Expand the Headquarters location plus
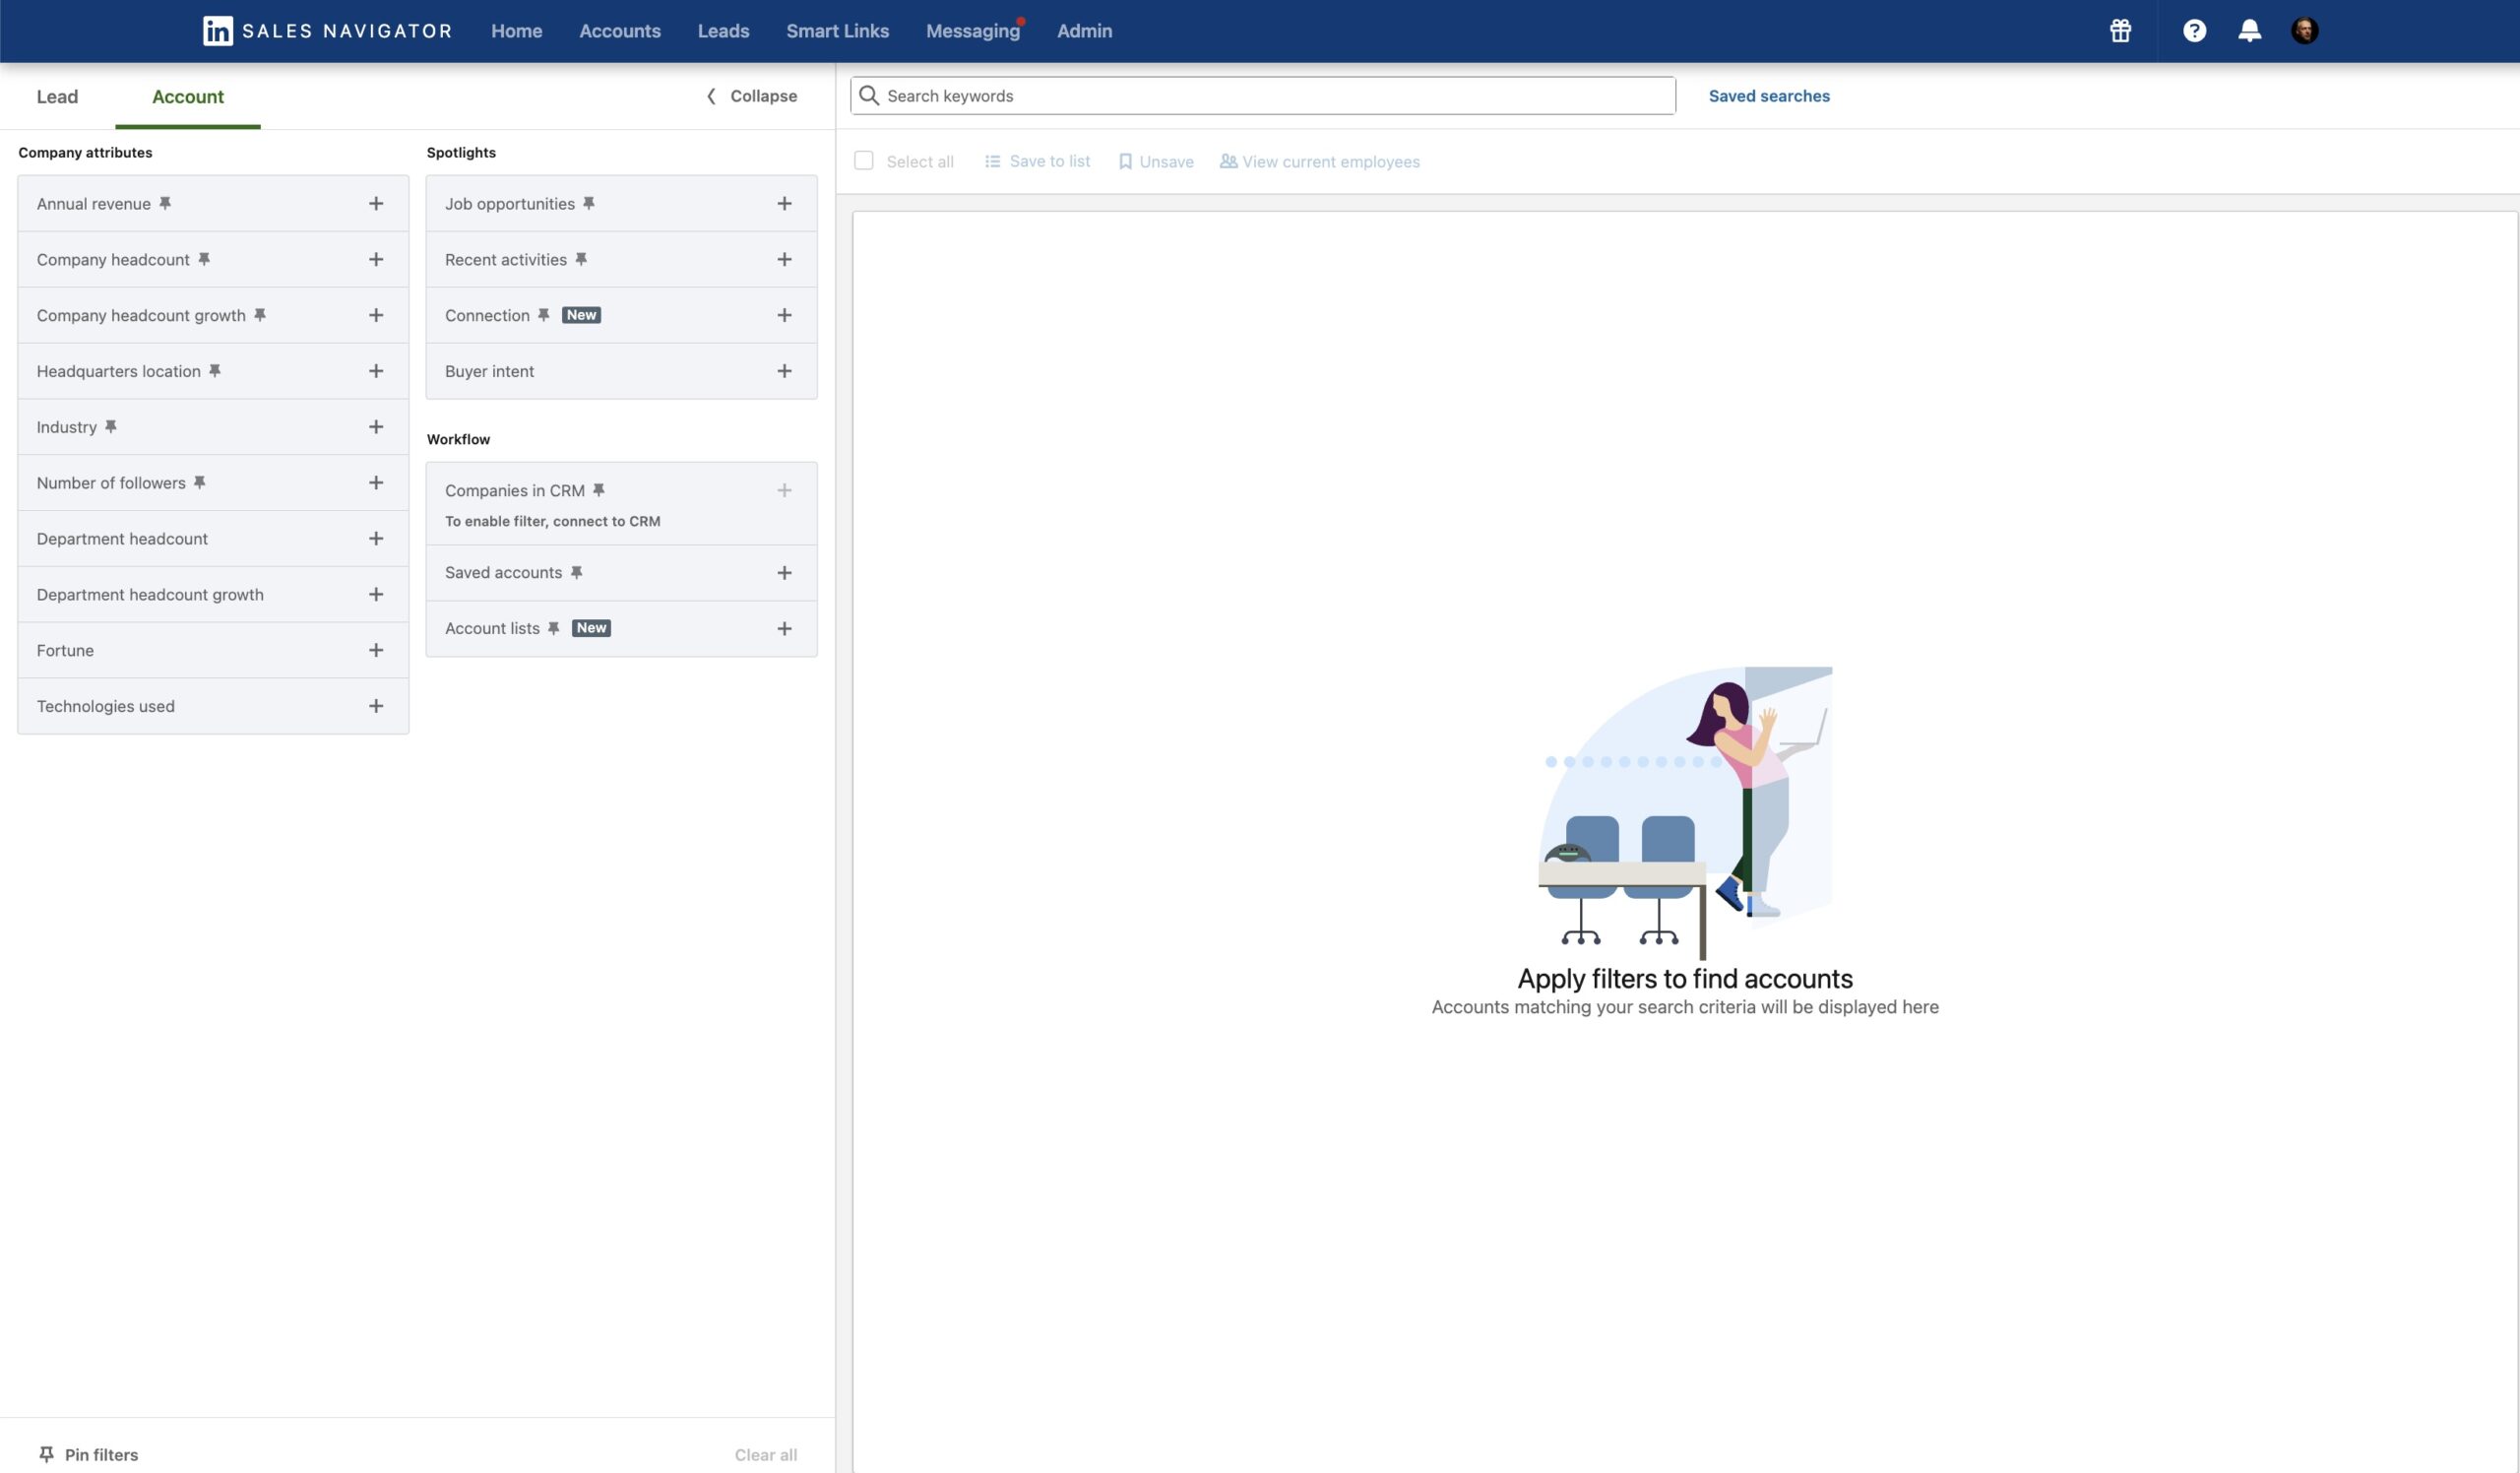Image resolution: width=2520 pixels, height=1473 pixels. tap(376, 371)
